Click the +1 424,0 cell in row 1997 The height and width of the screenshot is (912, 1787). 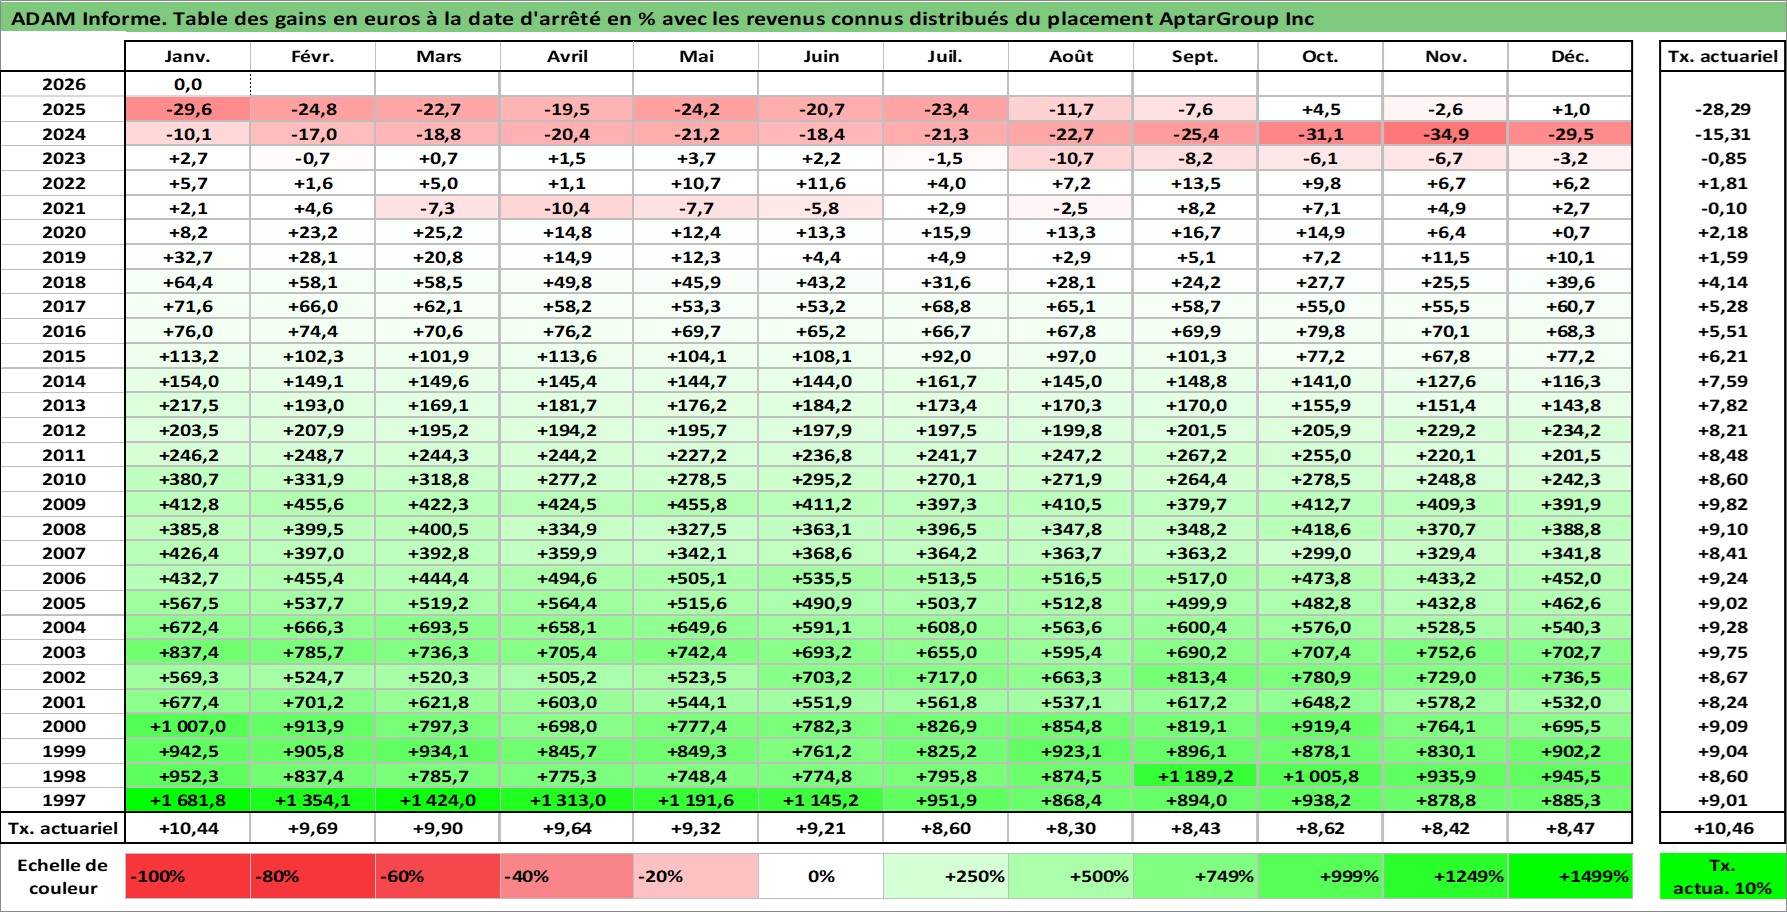(x=438, y=800)
